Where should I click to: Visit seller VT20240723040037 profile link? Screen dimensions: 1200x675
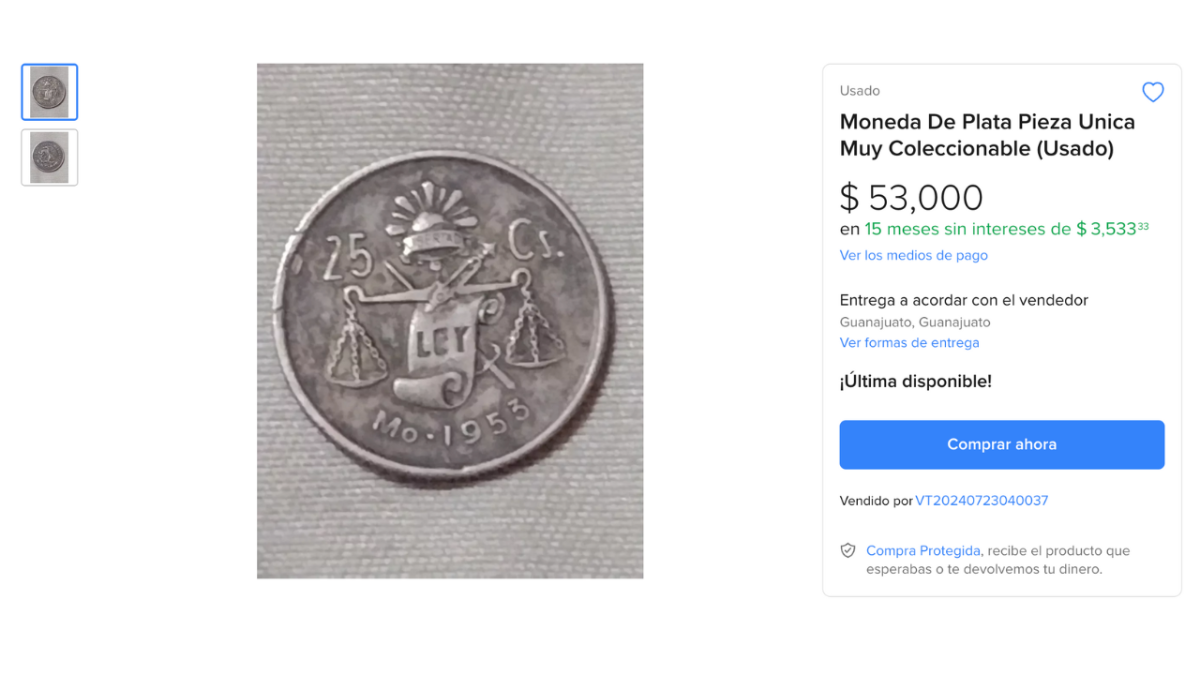981,500
